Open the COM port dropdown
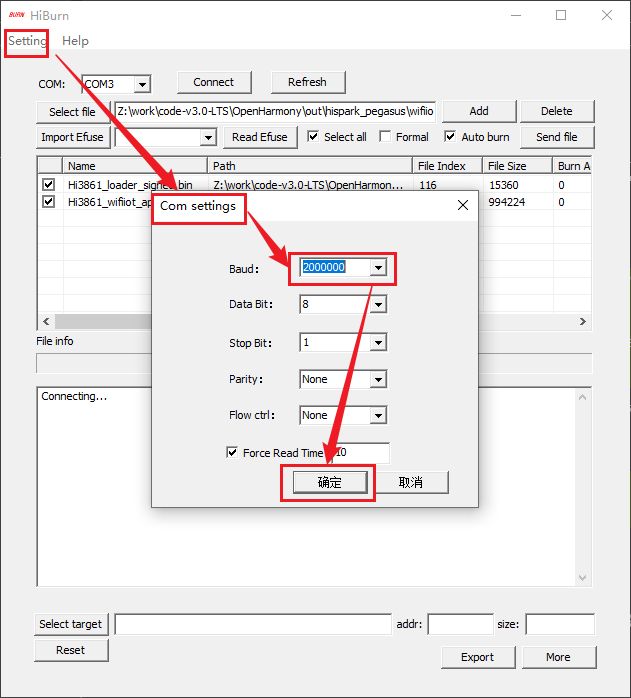Screen dimensions: 631x698 (142, 84)
